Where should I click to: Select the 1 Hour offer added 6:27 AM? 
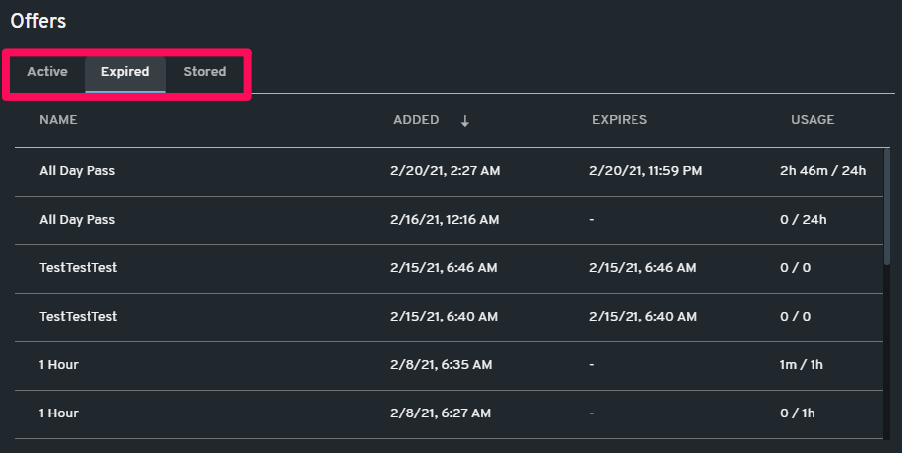[x=449, y=414]
